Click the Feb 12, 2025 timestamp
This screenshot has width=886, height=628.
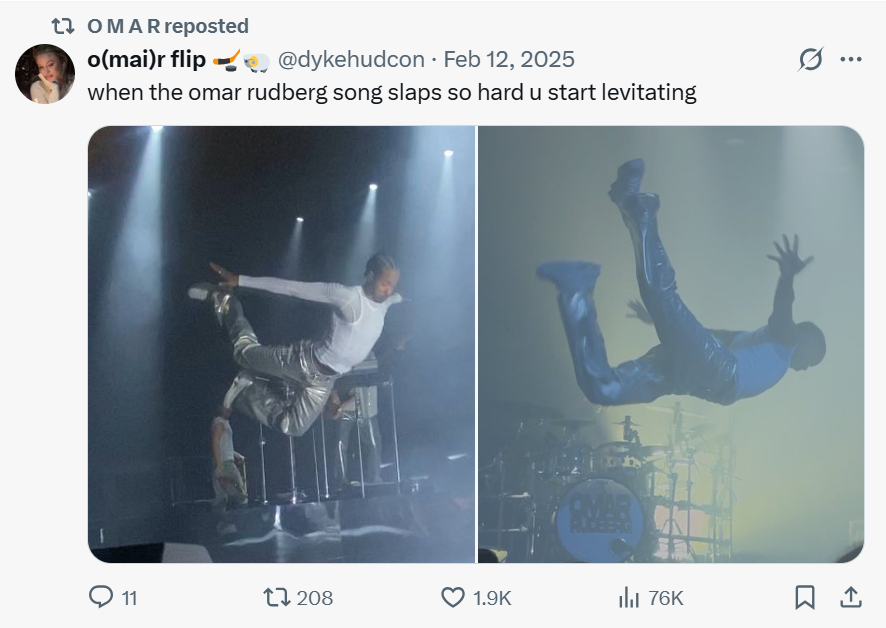coord(509,60)
